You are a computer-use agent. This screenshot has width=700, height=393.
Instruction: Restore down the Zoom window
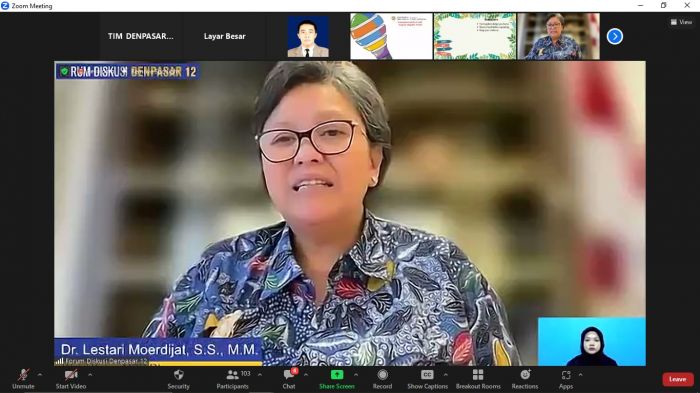click(x=663, y=5)
